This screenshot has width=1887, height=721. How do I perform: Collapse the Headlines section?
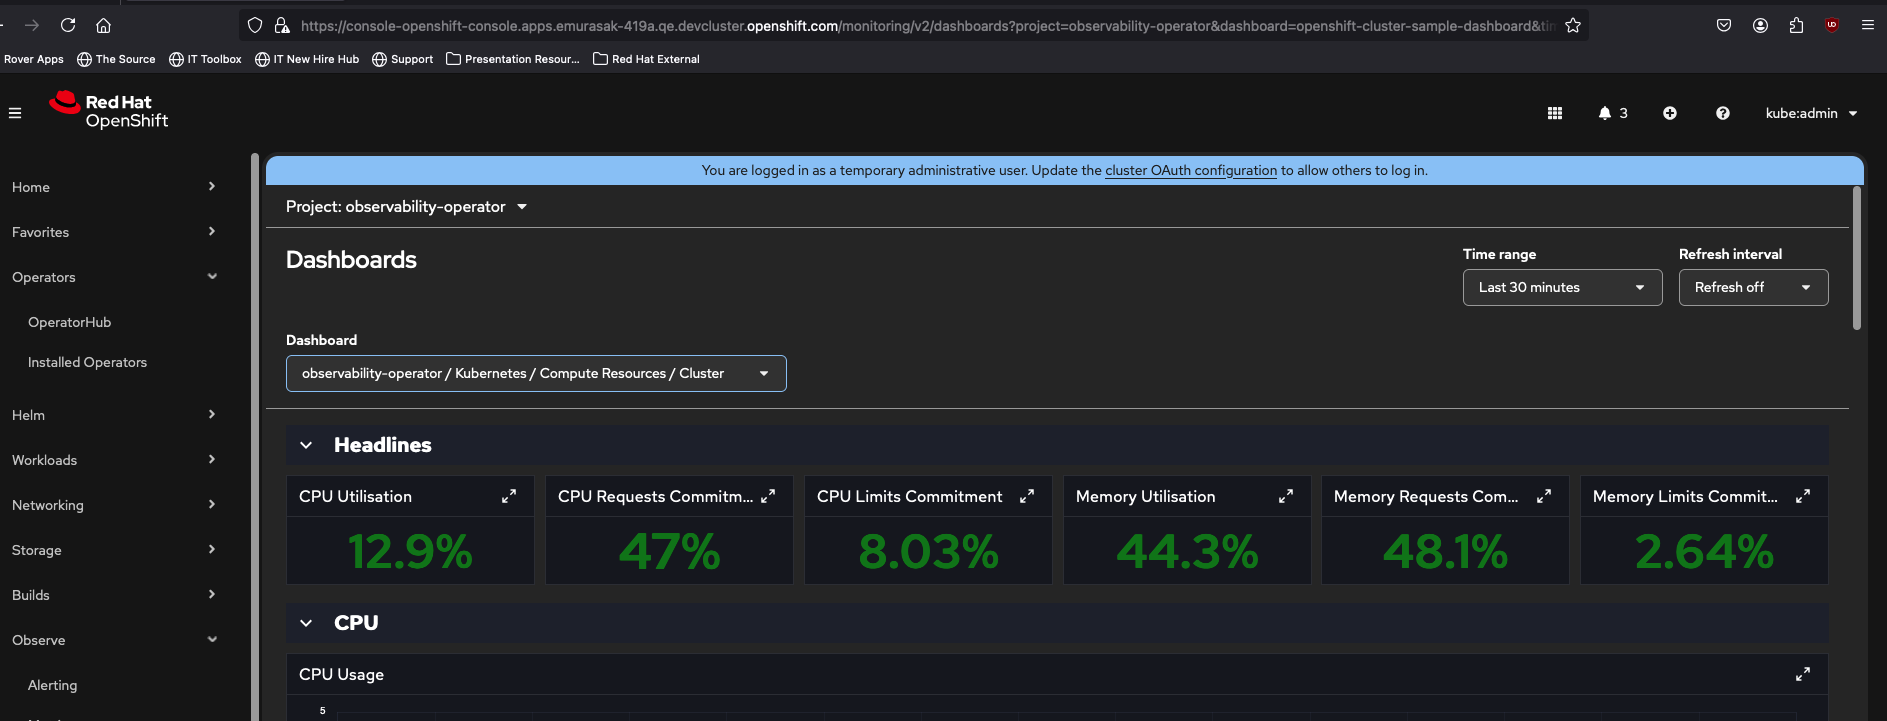point(306,445)
